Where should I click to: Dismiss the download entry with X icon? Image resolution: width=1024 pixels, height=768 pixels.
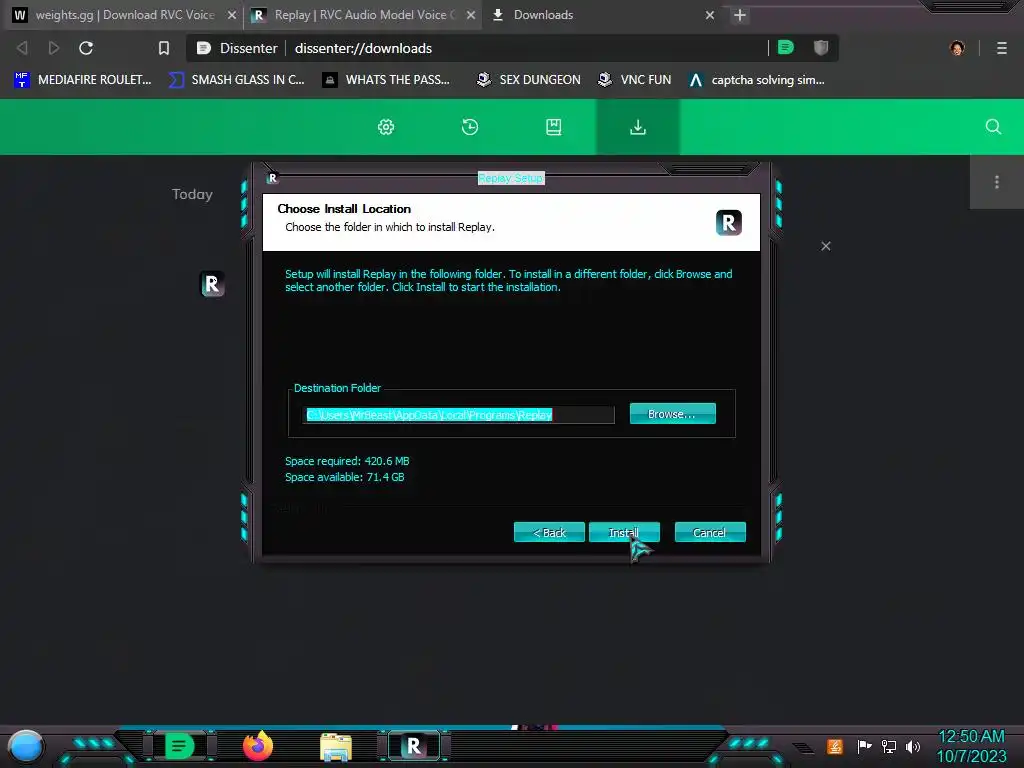[x=826, y=246]
